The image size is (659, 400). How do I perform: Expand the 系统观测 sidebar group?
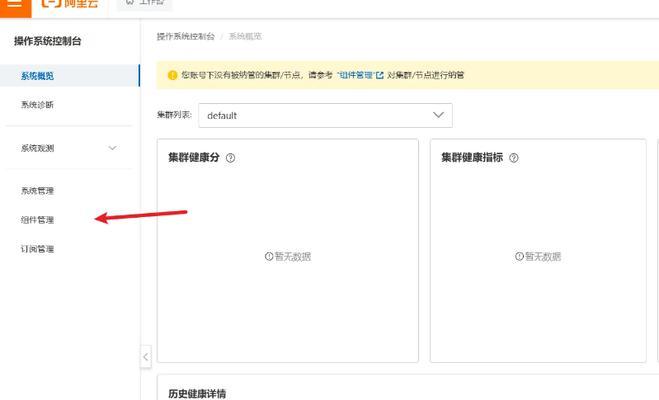click(69, 148)
